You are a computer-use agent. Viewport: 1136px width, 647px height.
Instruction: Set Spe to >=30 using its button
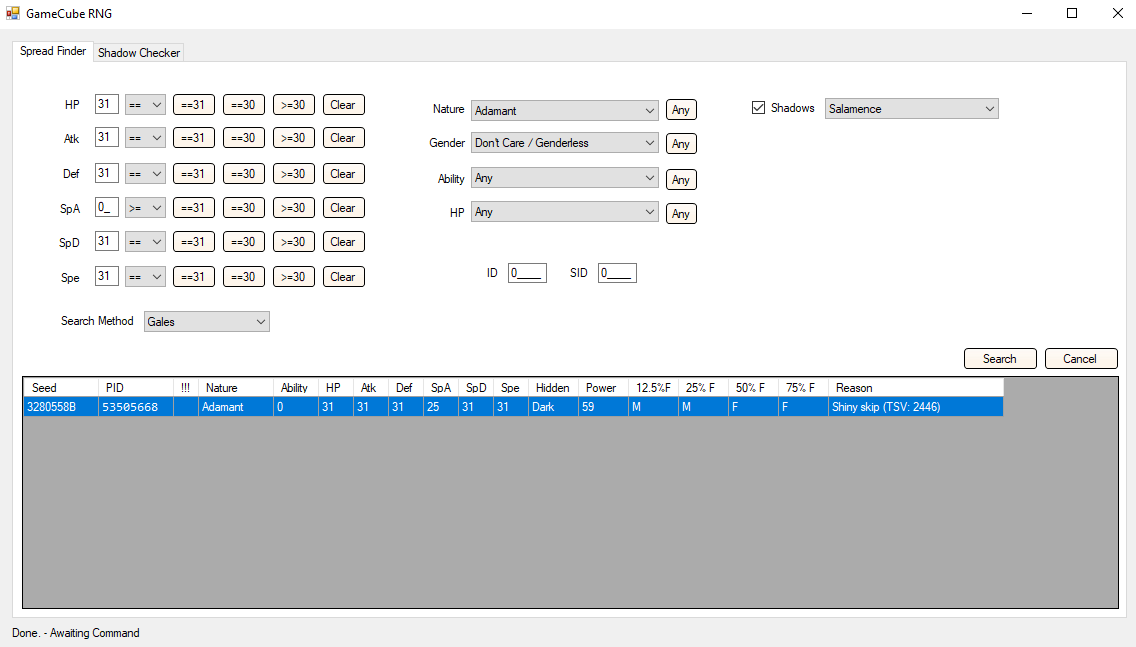click(x=293, y=276)
